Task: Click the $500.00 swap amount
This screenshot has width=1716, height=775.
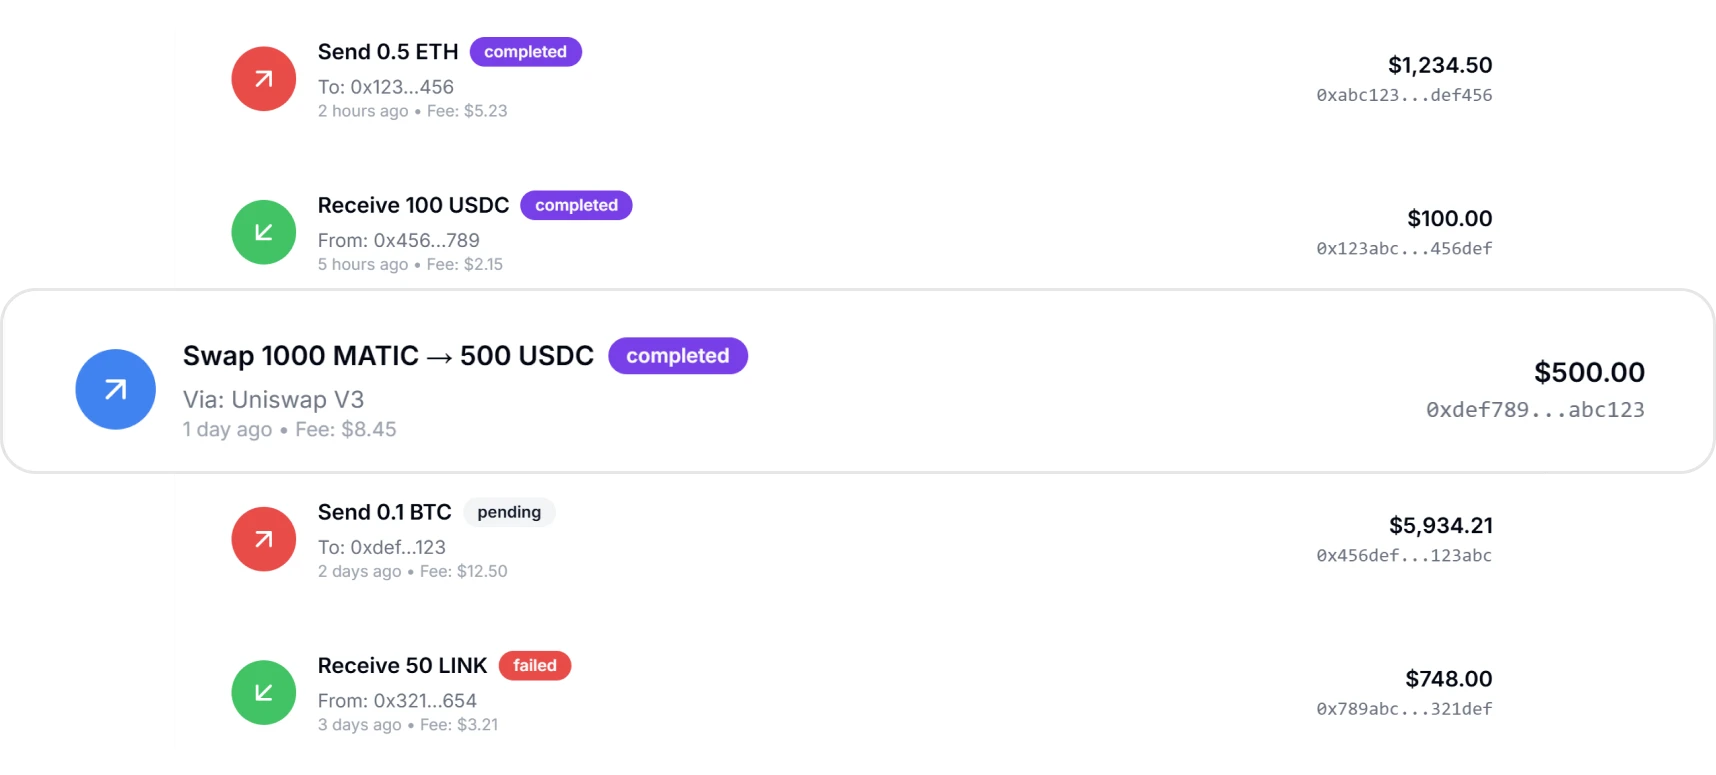Action: pos(1589,372)
